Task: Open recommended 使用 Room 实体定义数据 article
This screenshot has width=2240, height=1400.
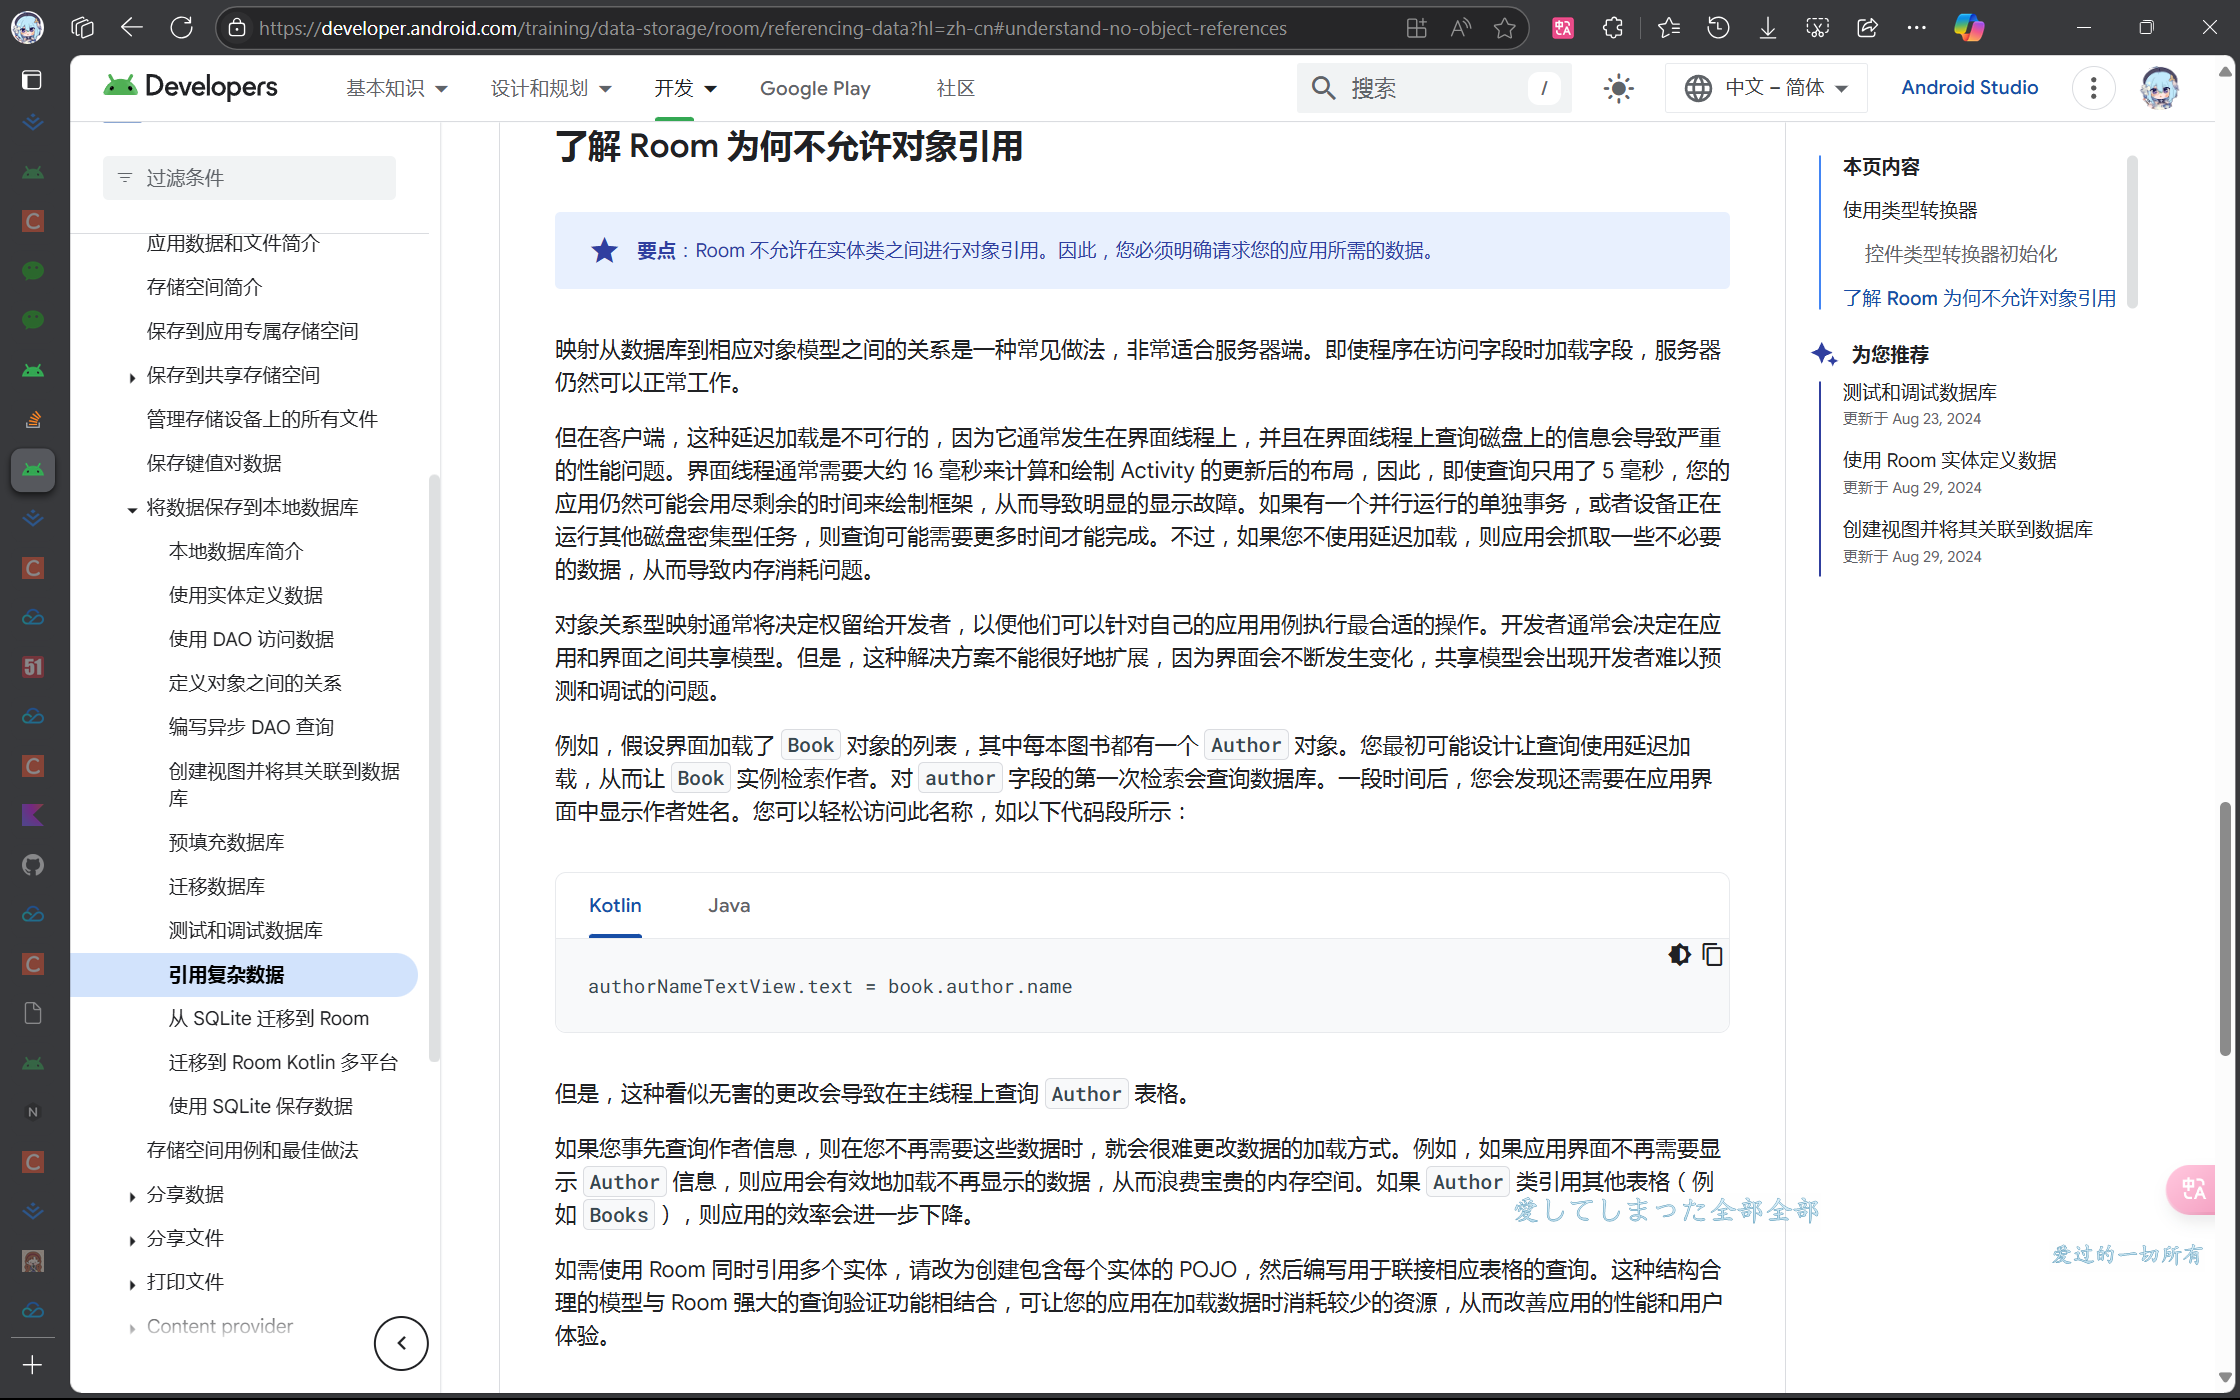Action: [1949, 460]
